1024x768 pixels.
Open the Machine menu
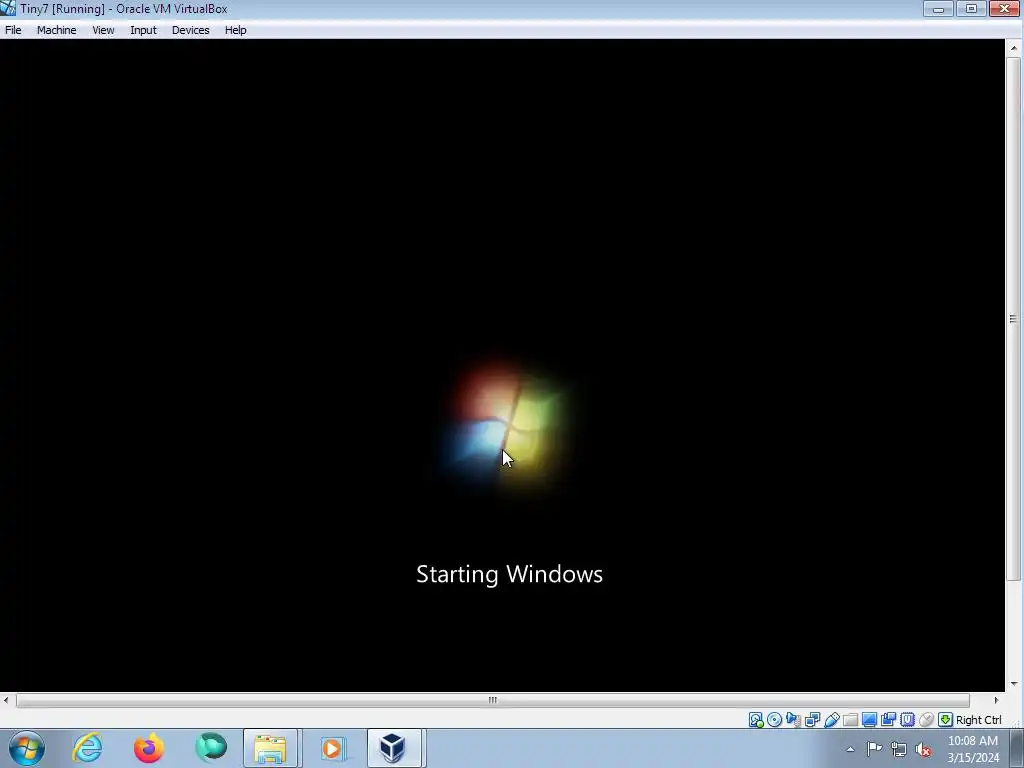pos(56,30)
